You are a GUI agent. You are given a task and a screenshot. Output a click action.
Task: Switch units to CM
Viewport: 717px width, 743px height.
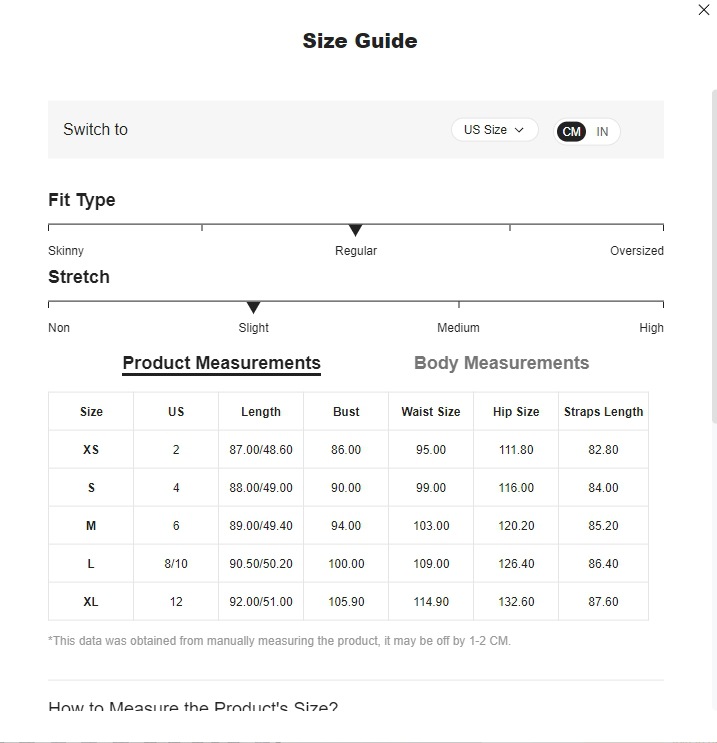[571, 132]
